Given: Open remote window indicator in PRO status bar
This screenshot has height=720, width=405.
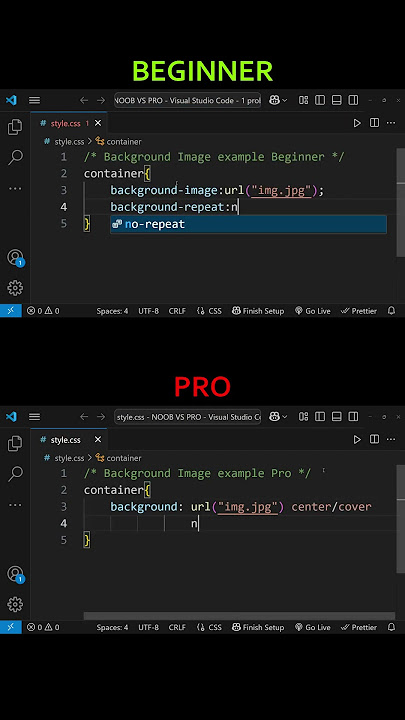Looking at the screenshot, I should (11, 627).
